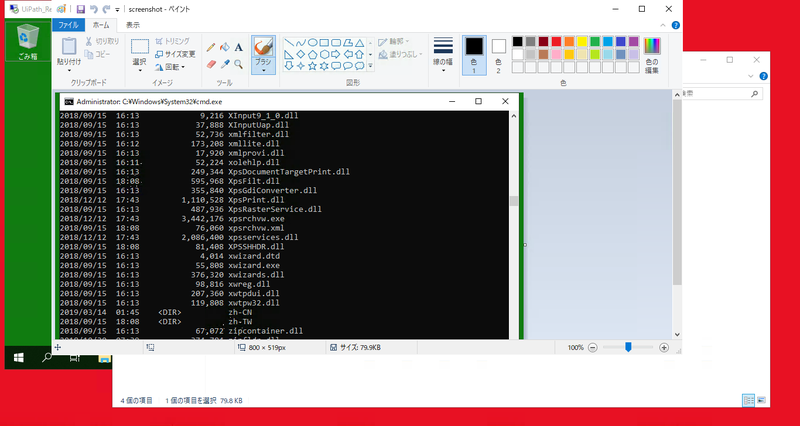Open the Outline (輪郭) dropdown
Screen dimensions: 800x426
point(394,41)
